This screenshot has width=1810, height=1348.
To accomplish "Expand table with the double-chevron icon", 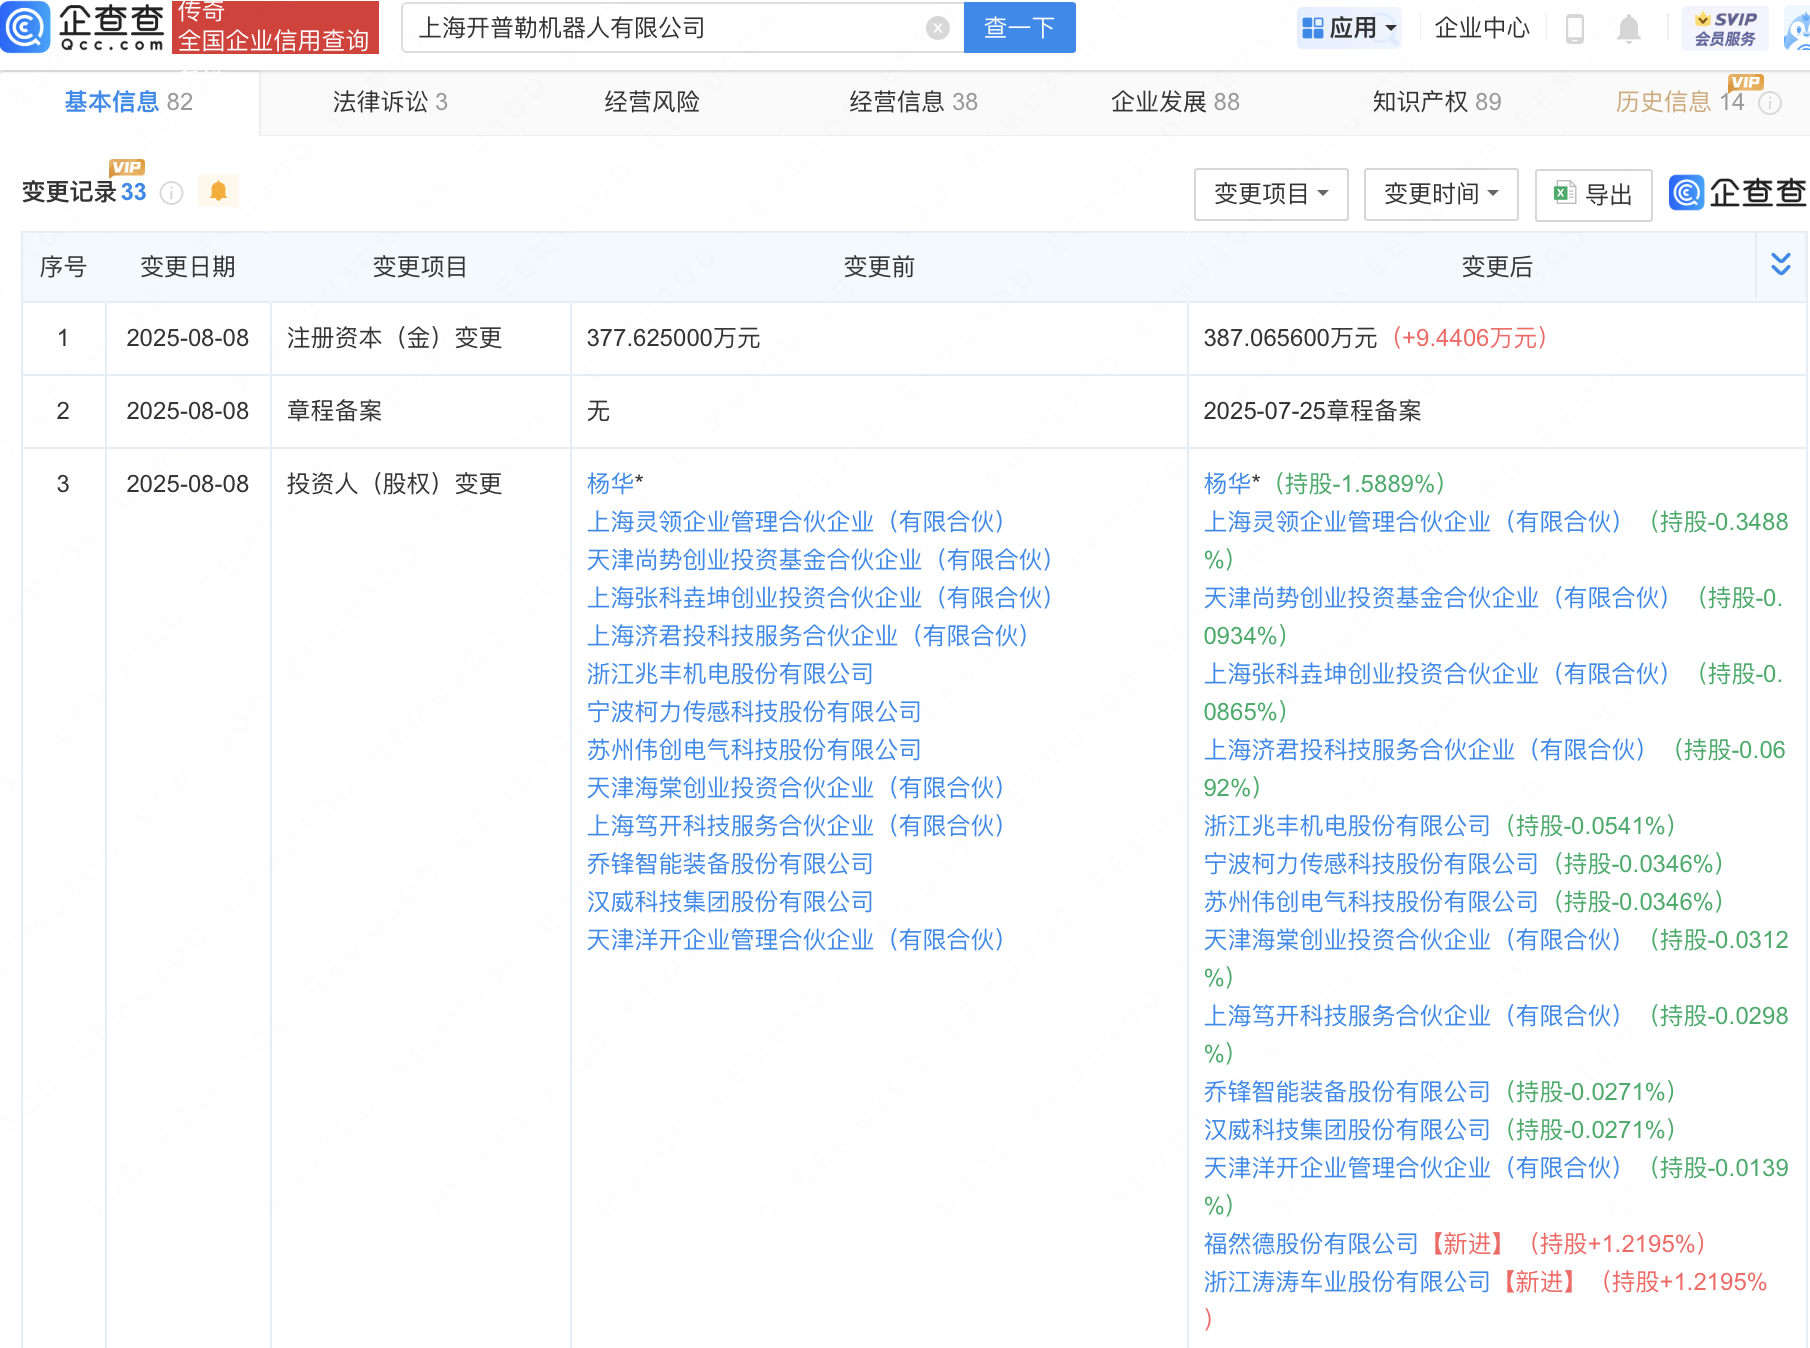I will pos(1780,264).
